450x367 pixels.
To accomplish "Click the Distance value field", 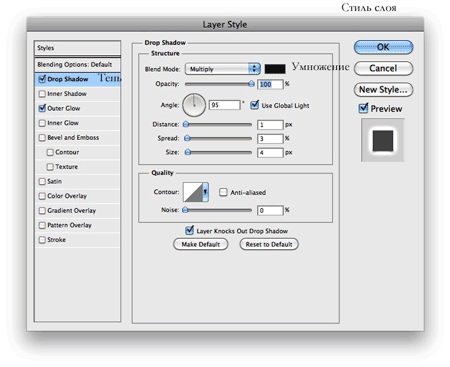I will coord(270,125).
